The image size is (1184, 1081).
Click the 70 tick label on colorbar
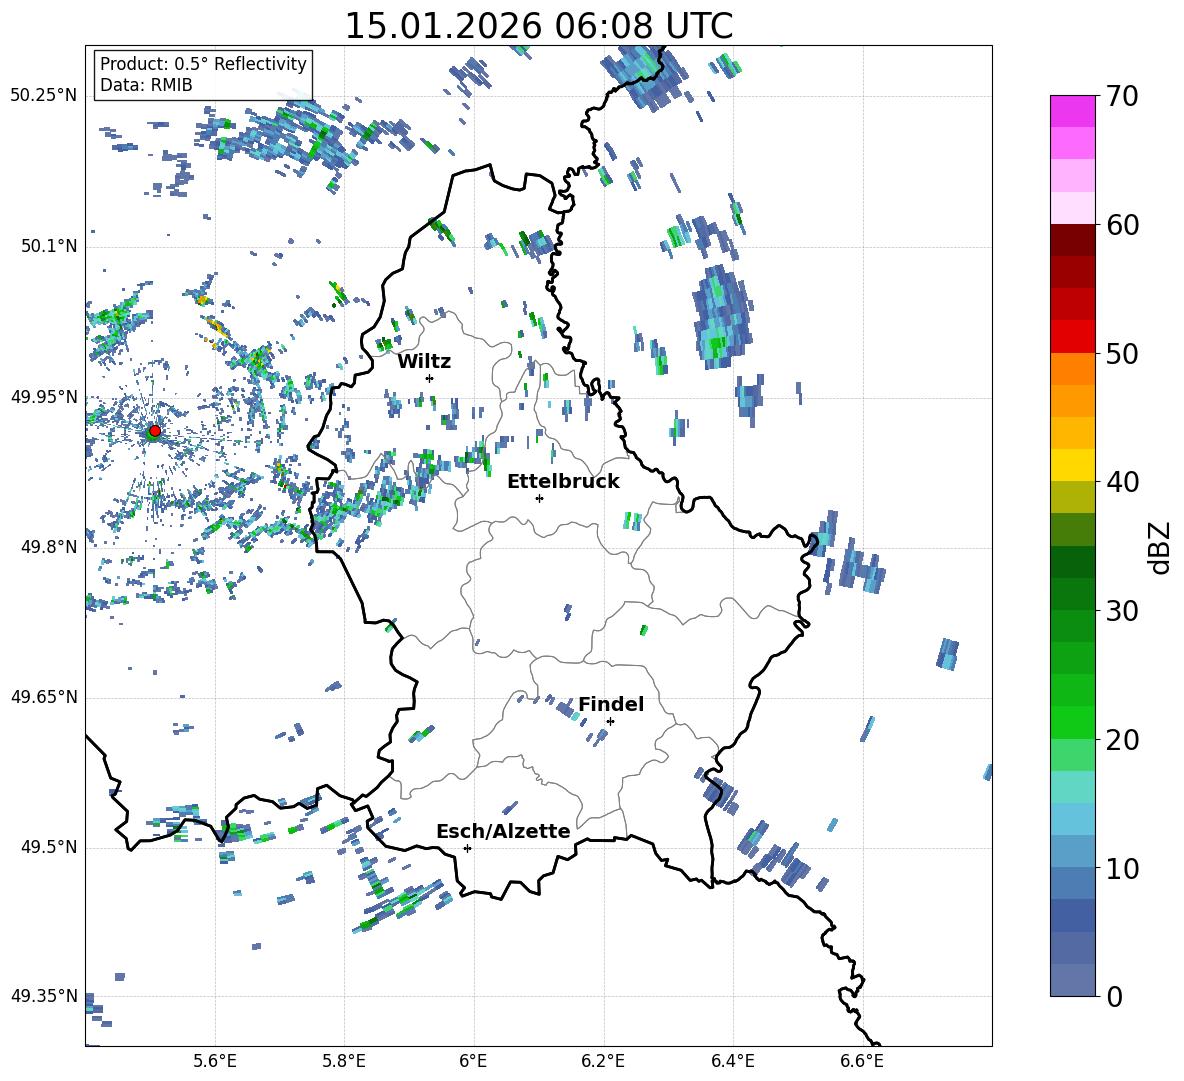pos(1123,96)
